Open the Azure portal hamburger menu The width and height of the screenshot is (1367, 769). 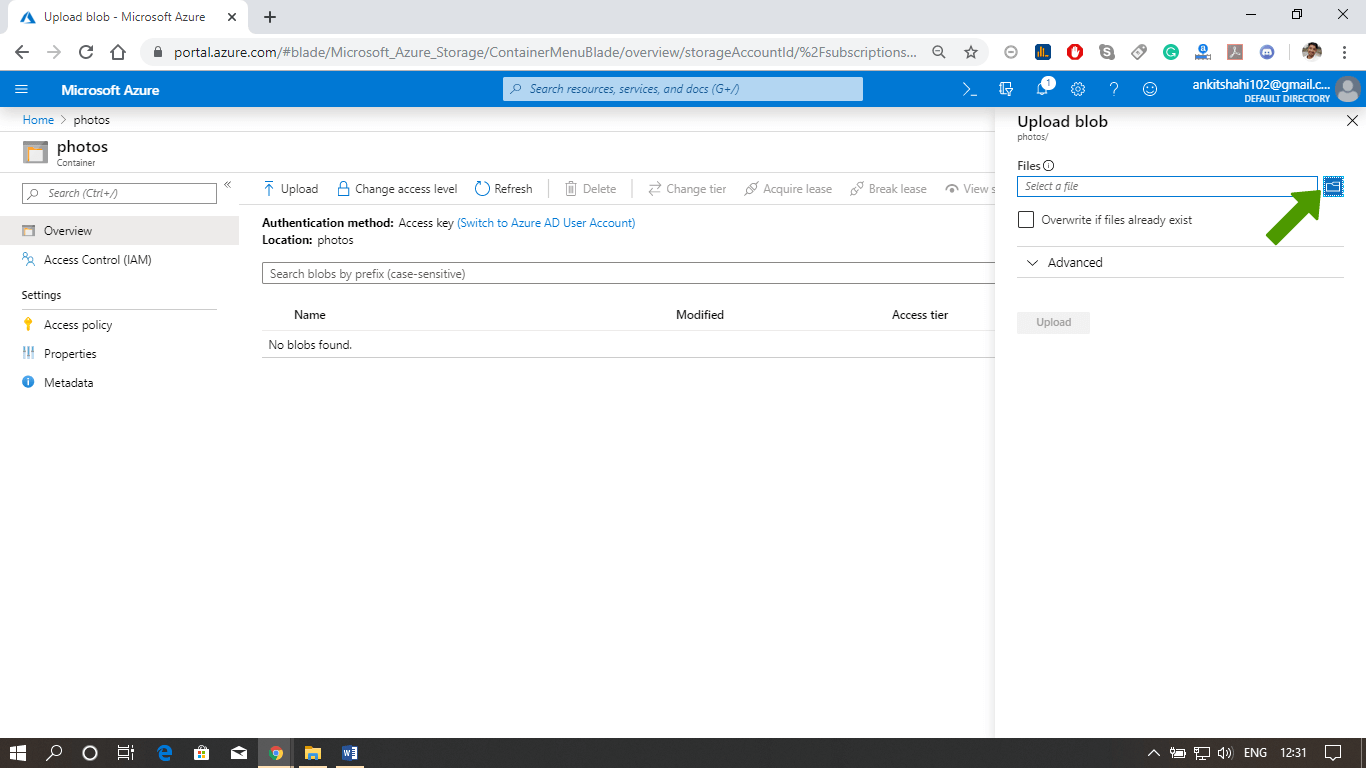22,89
